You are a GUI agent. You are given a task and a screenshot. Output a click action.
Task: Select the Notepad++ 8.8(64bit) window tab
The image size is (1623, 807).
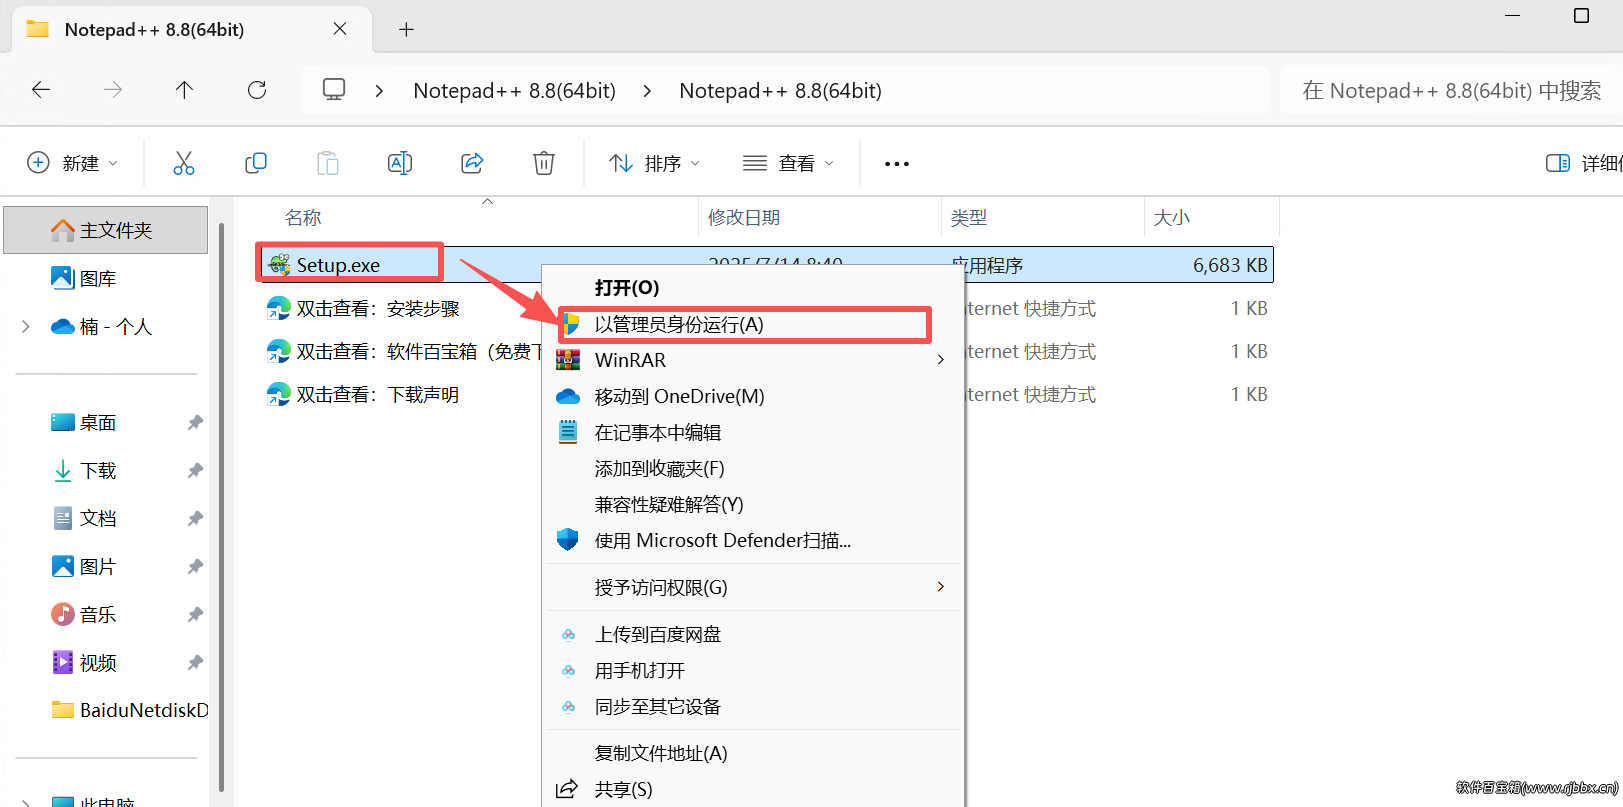click(191, 29)
